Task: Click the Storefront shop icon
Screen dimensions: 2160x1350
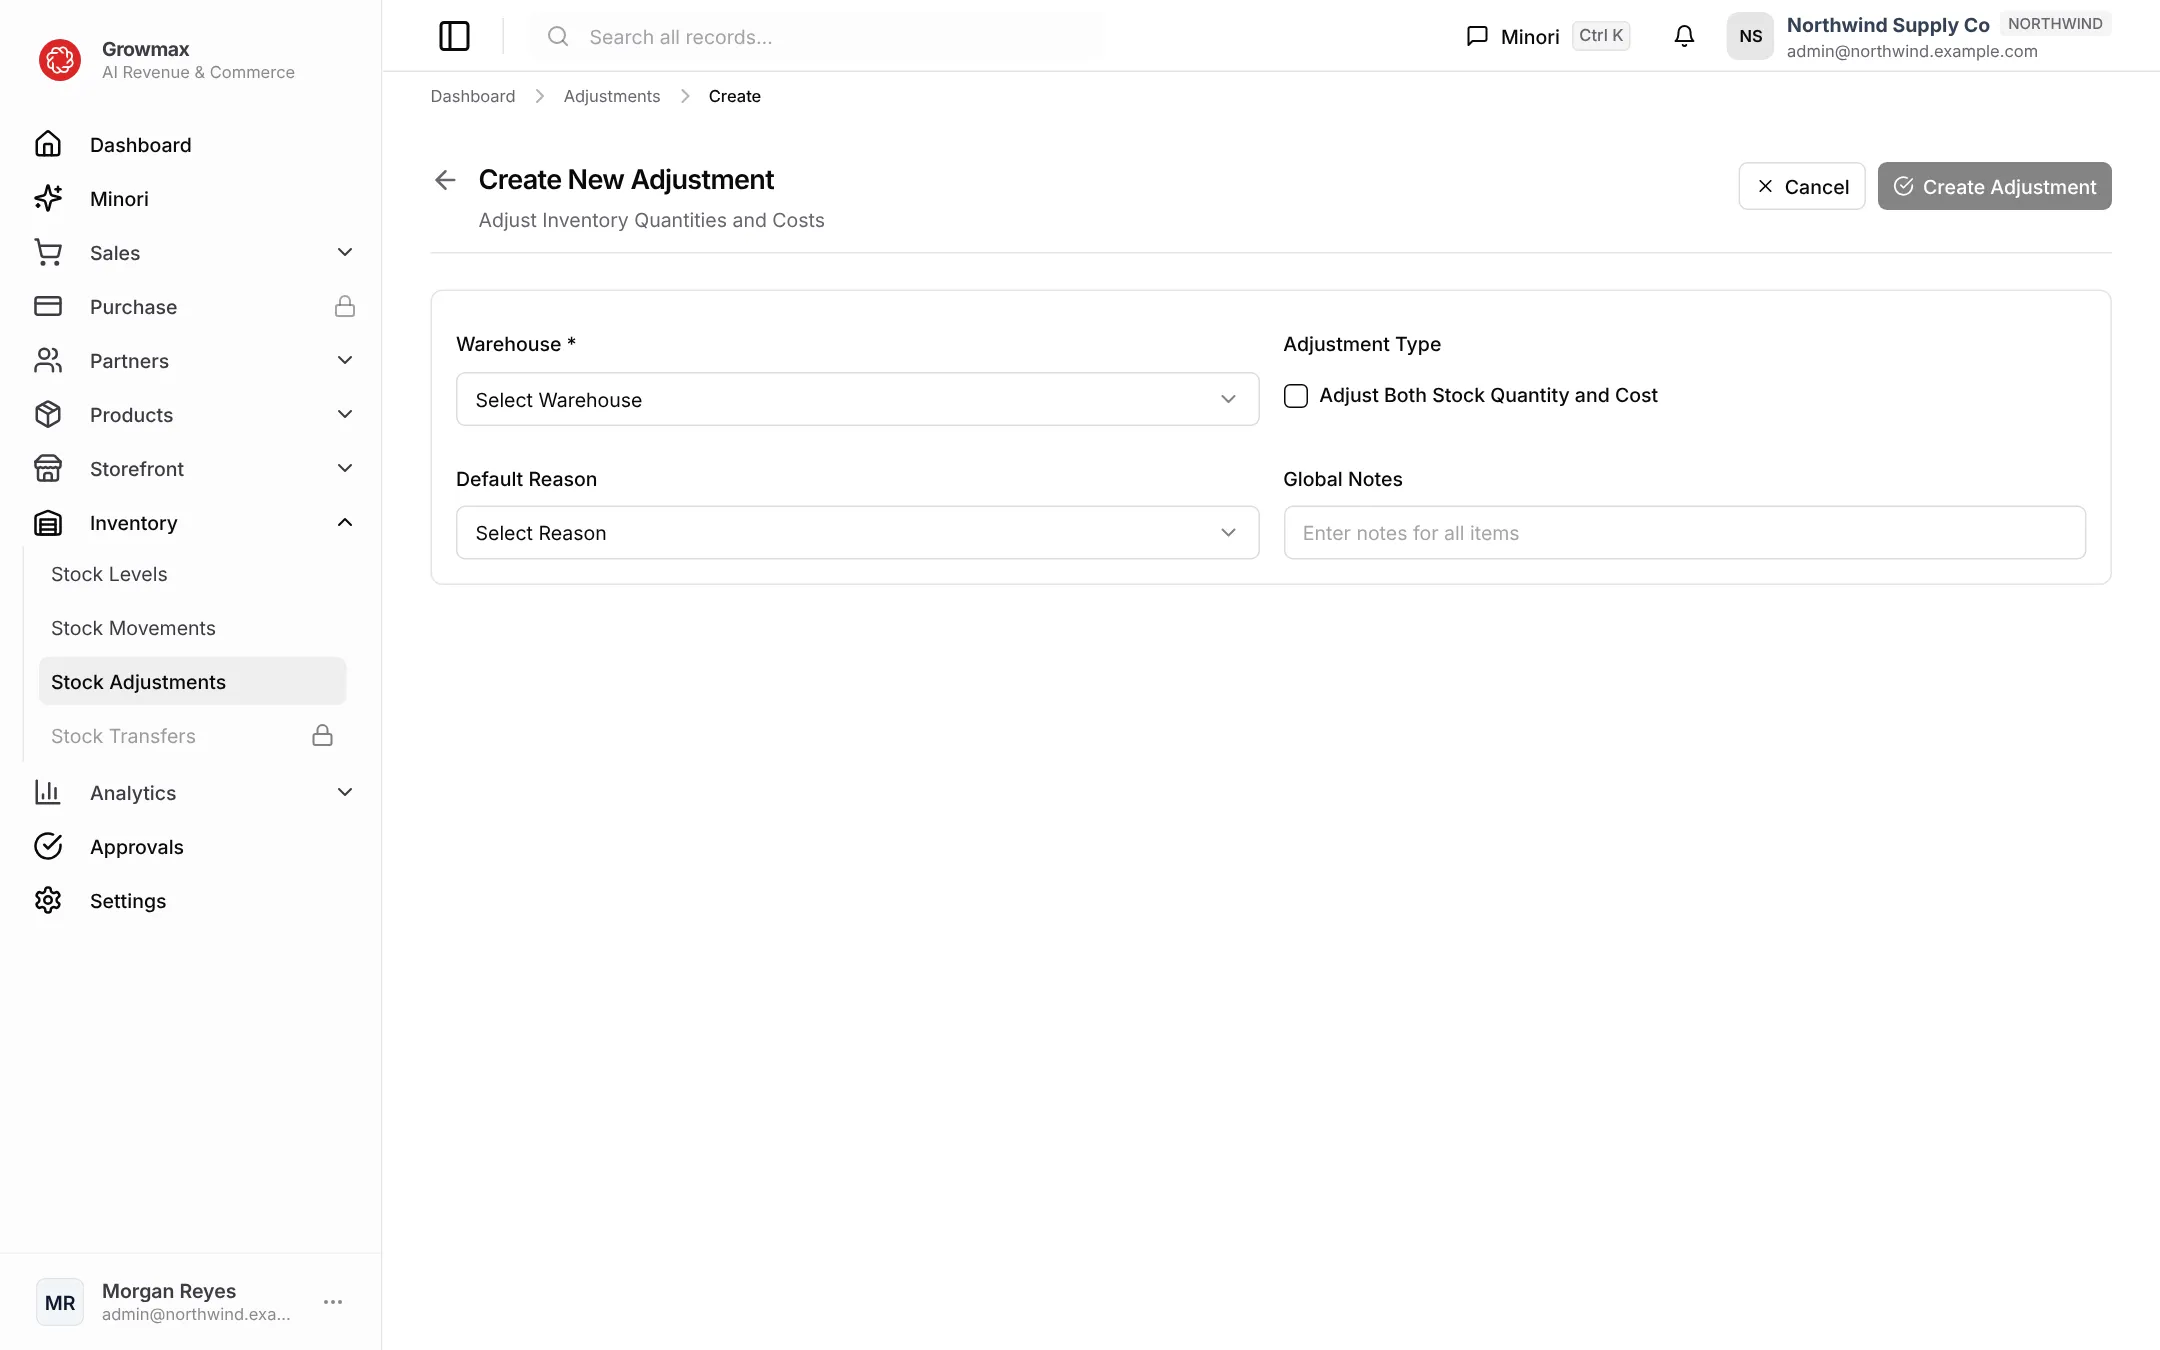Action: pos(48,468)
